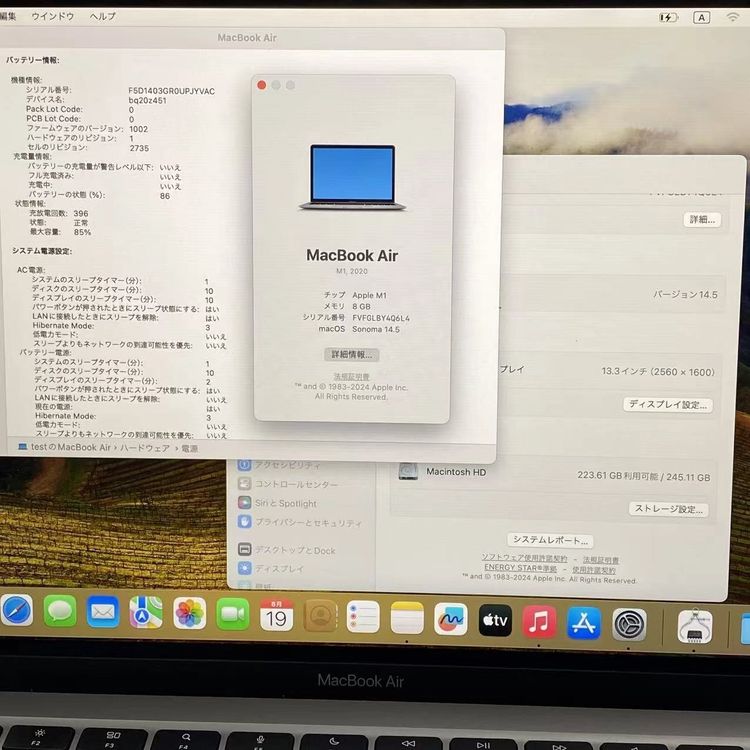Open ソフトウェア使用許諾契約 link

524,558
